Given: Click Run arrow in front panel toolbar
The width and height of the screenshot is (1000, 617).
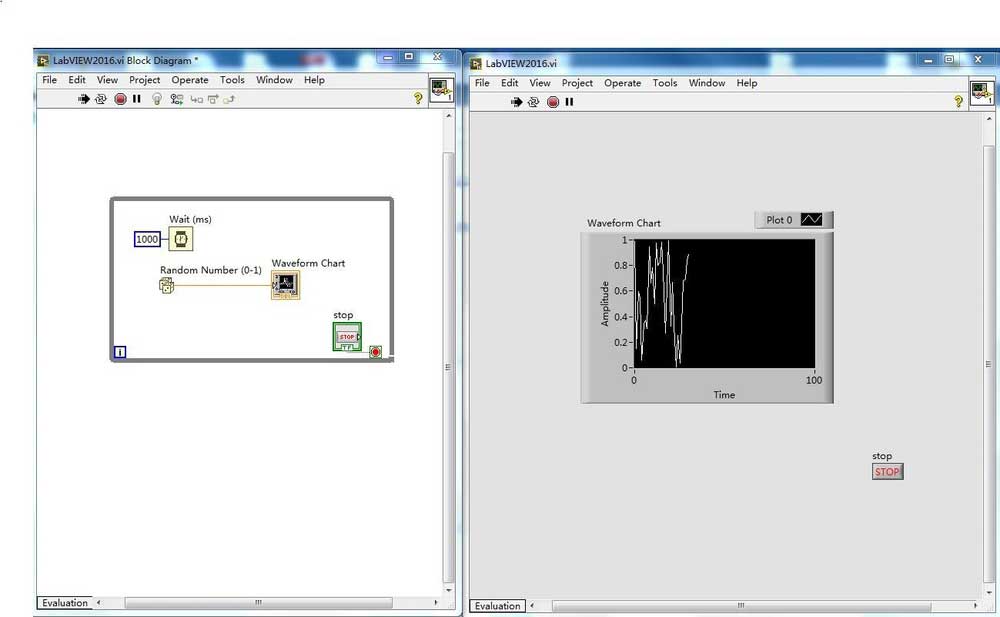Looking at the screenshot, I should pyautogui.click(x=517, y=102).
